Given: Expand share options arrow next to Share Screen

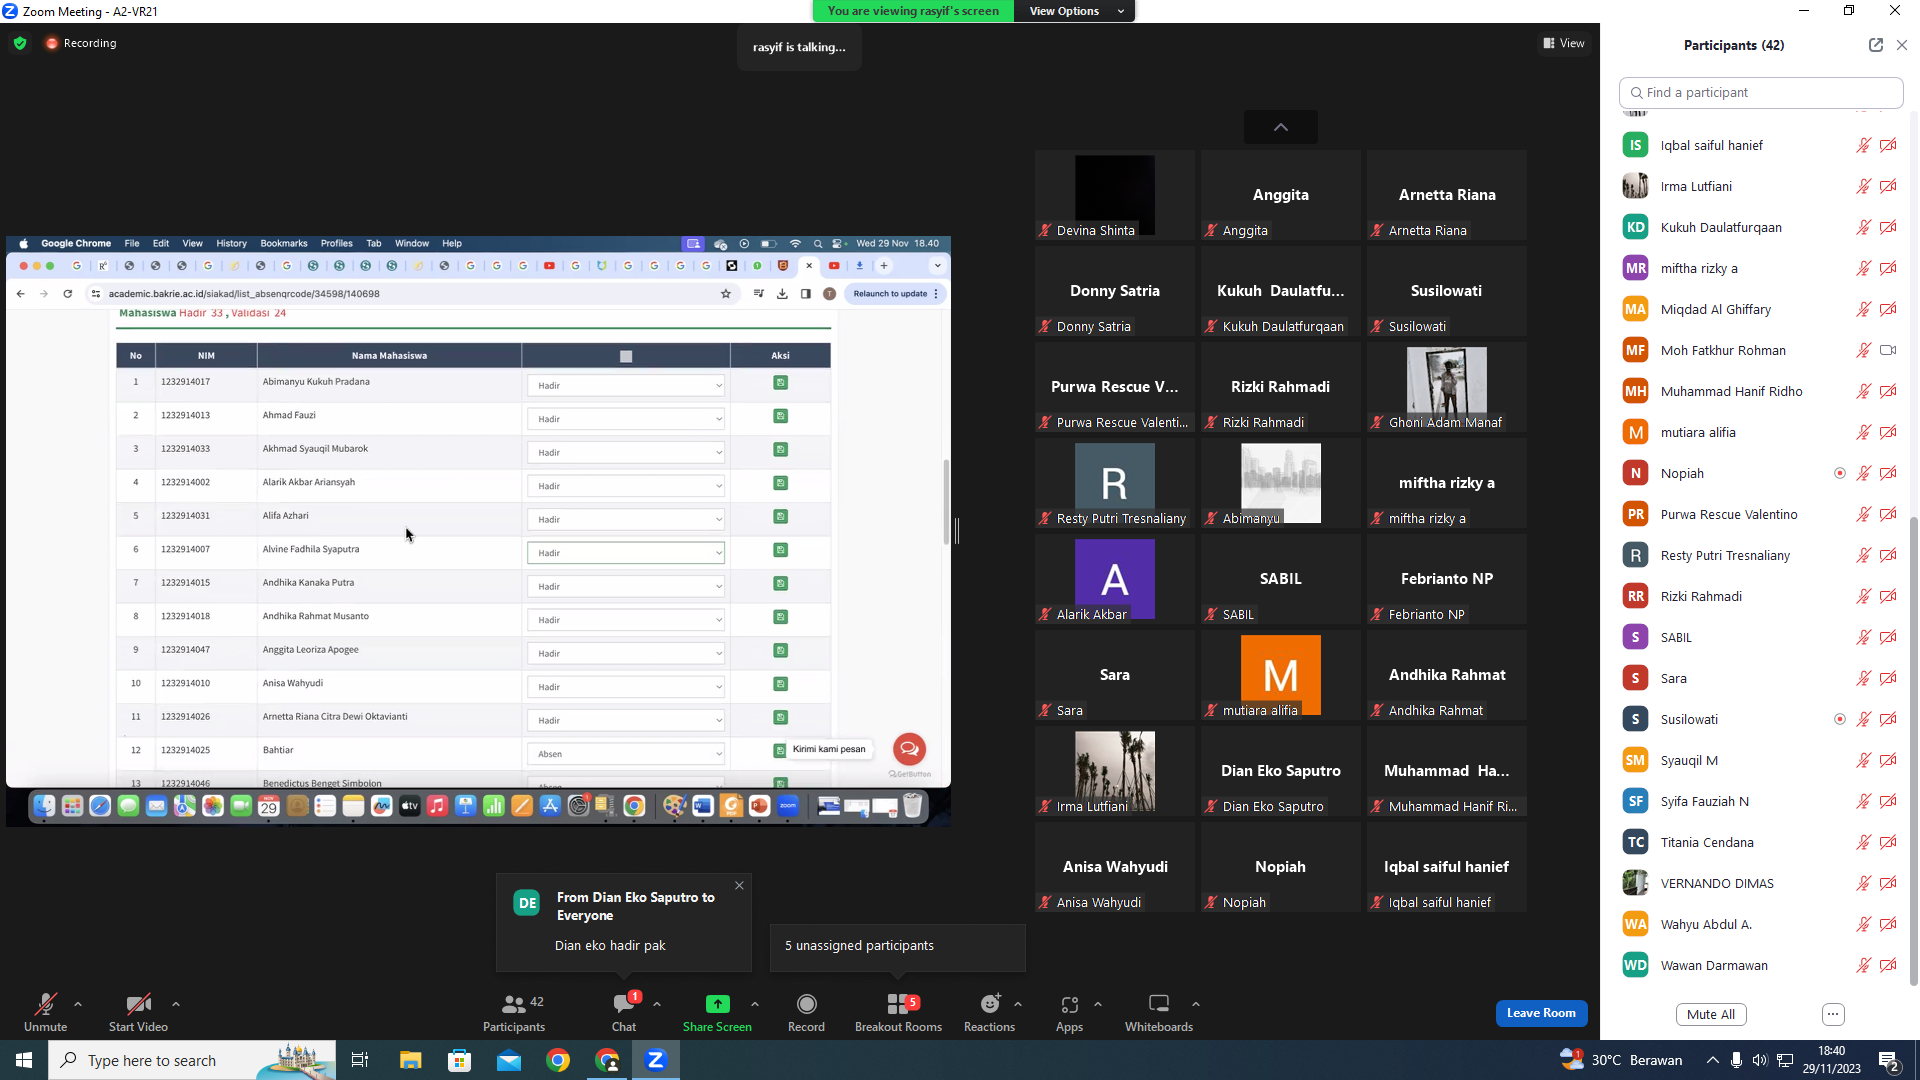Looking at the screenshot, I should click(755, 1004).
